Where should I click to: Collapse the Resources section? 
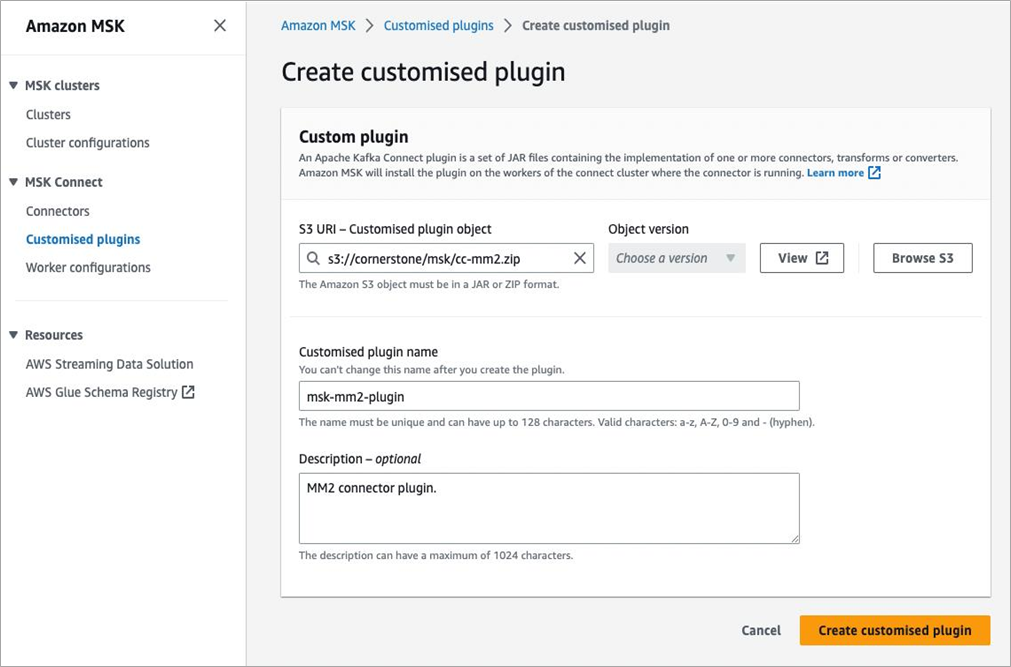(x=13, y=335)
